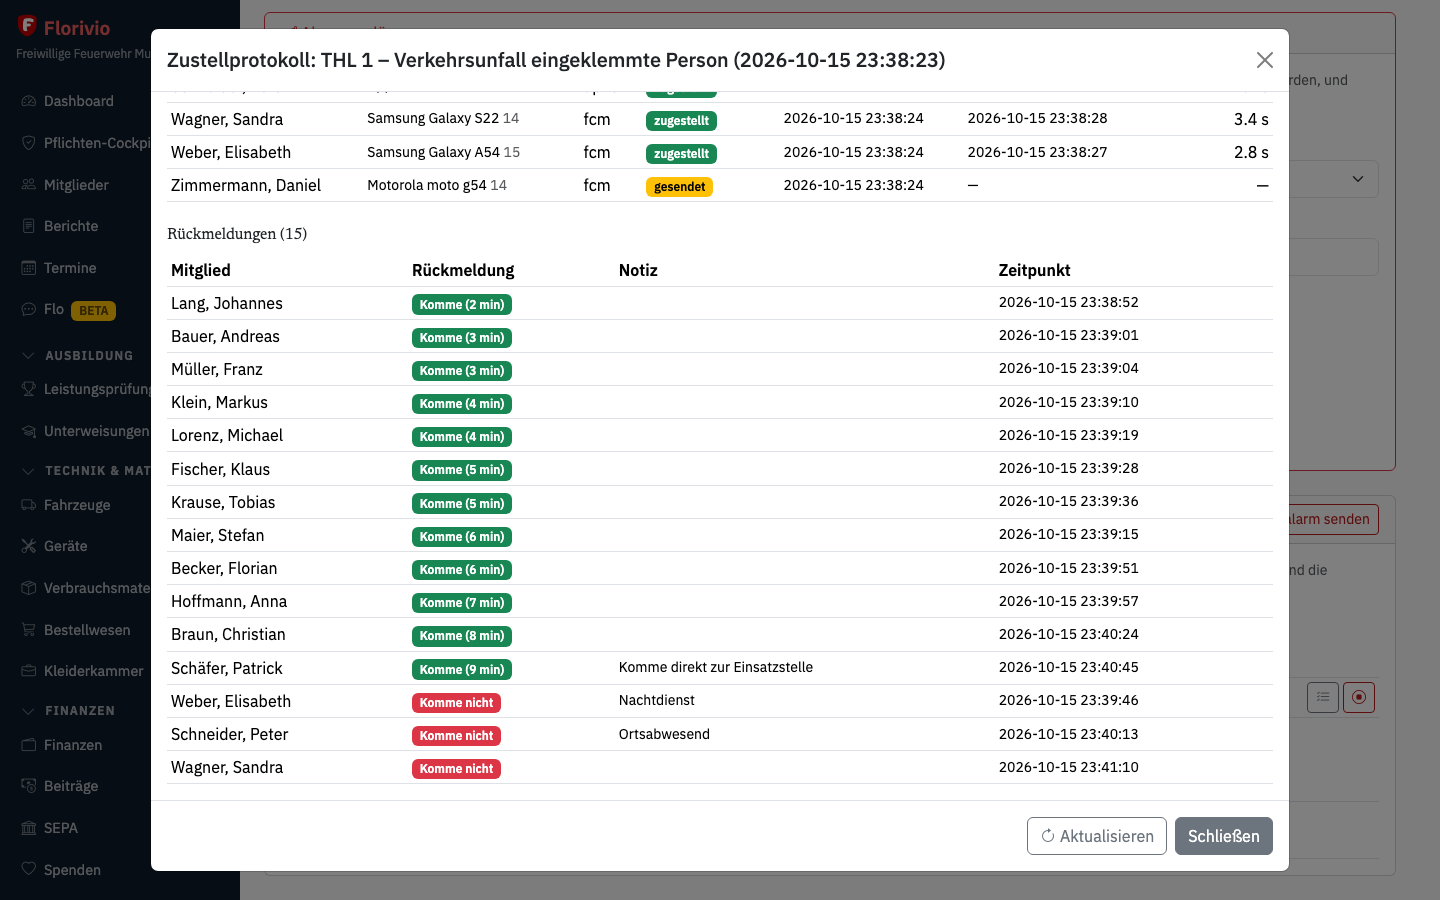1440x900 pixels.
Task: Open Berichte in the sidebar
Action: (60, 226)
